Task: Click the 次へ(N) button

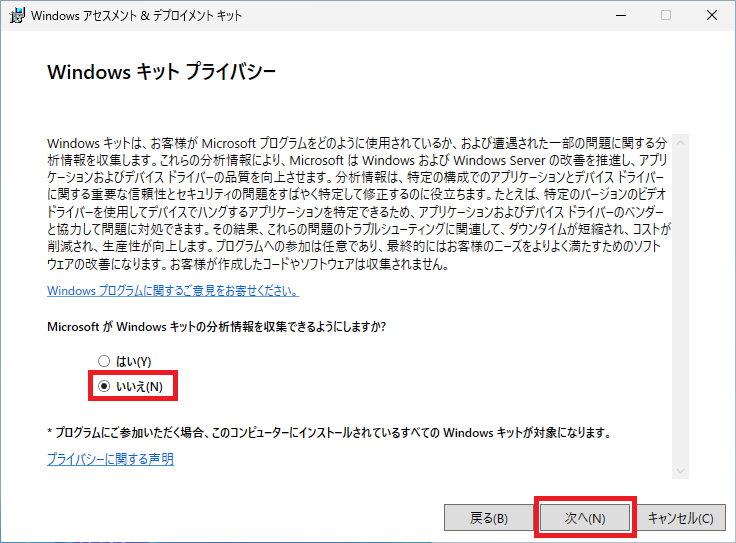Action: click(x=584, y=518)
